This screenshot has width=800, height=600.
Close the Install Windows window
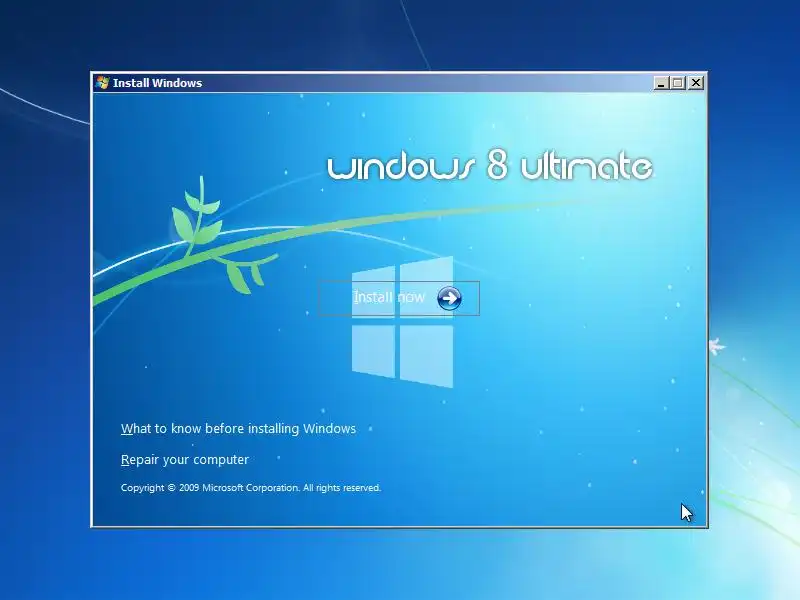pyautogui.click(x=695, y=83)
